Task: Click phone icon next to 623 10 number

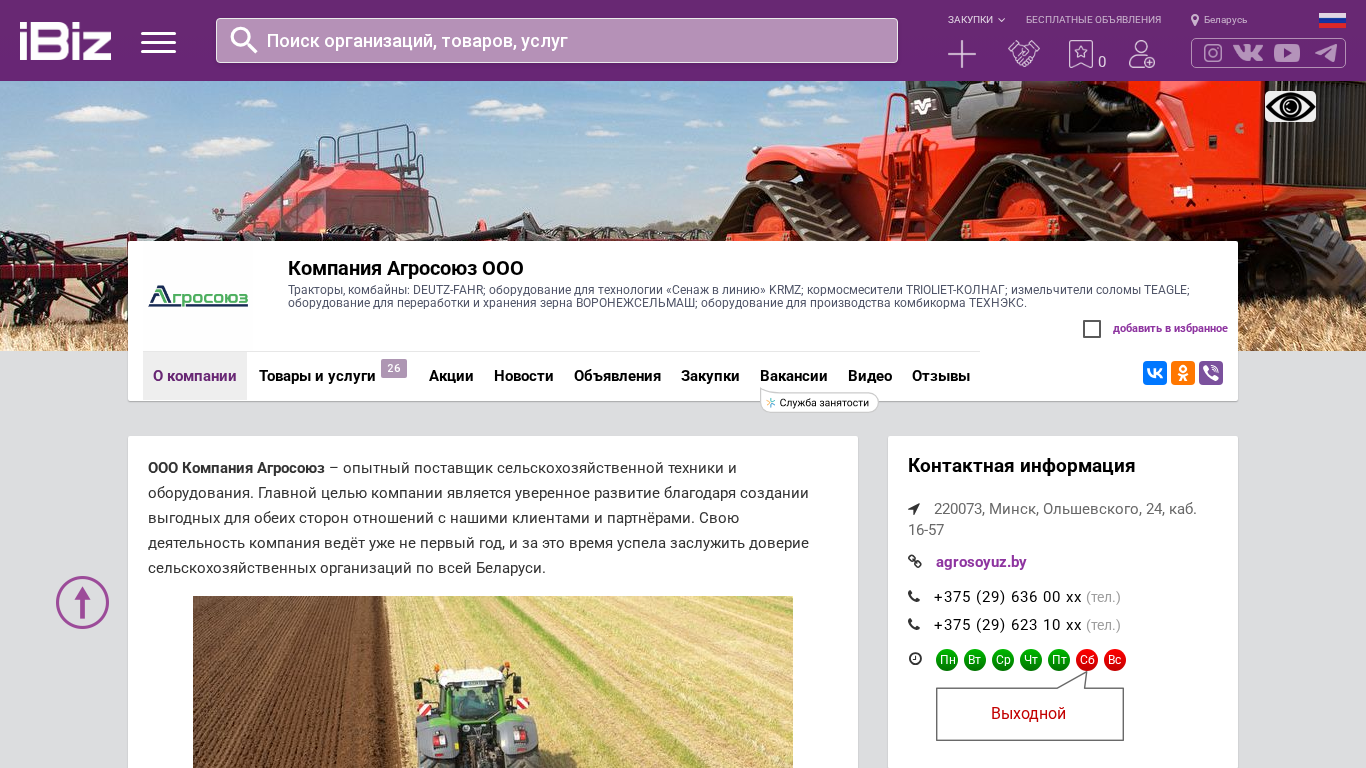Action: [914, 625]
